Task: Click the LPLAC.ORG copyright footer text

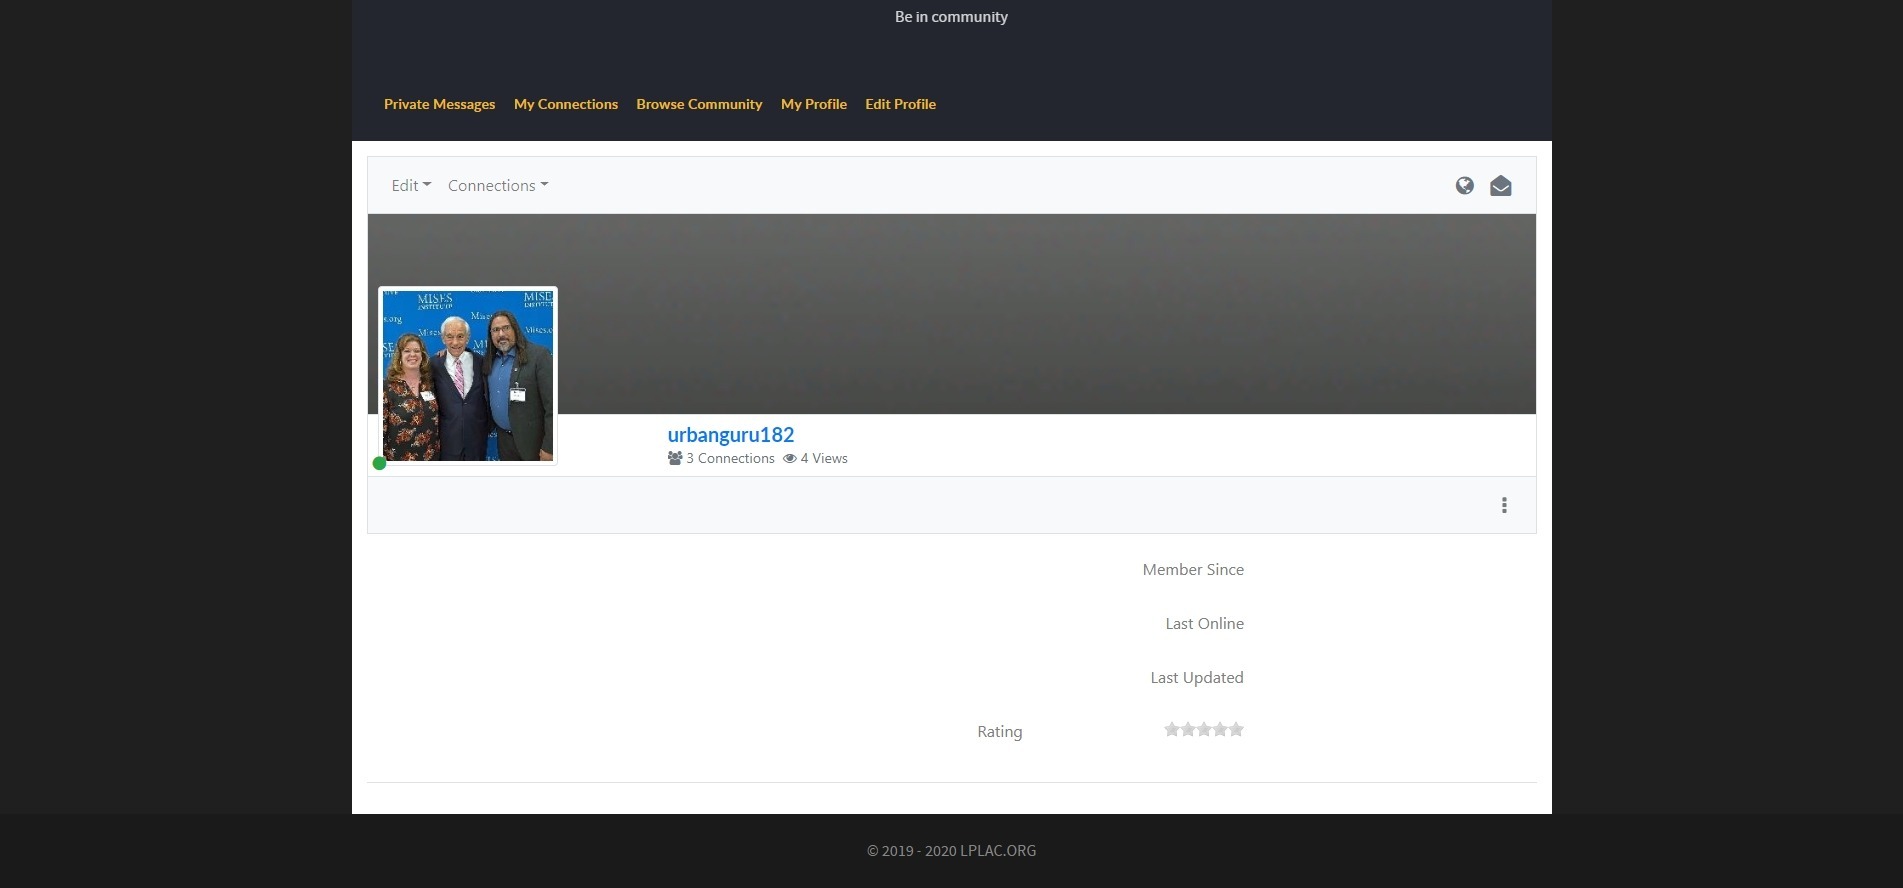Action: (x=951, y=851)
